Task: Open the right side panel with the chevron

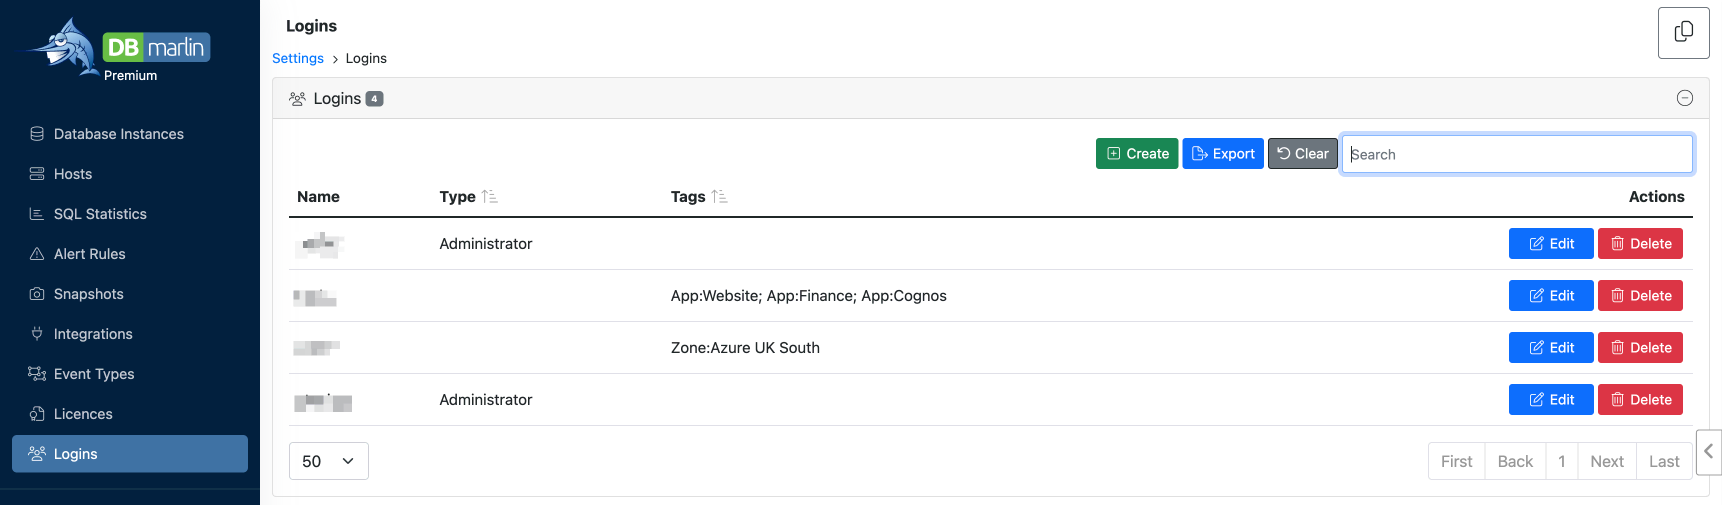Action: click(x=1709, y=452)
